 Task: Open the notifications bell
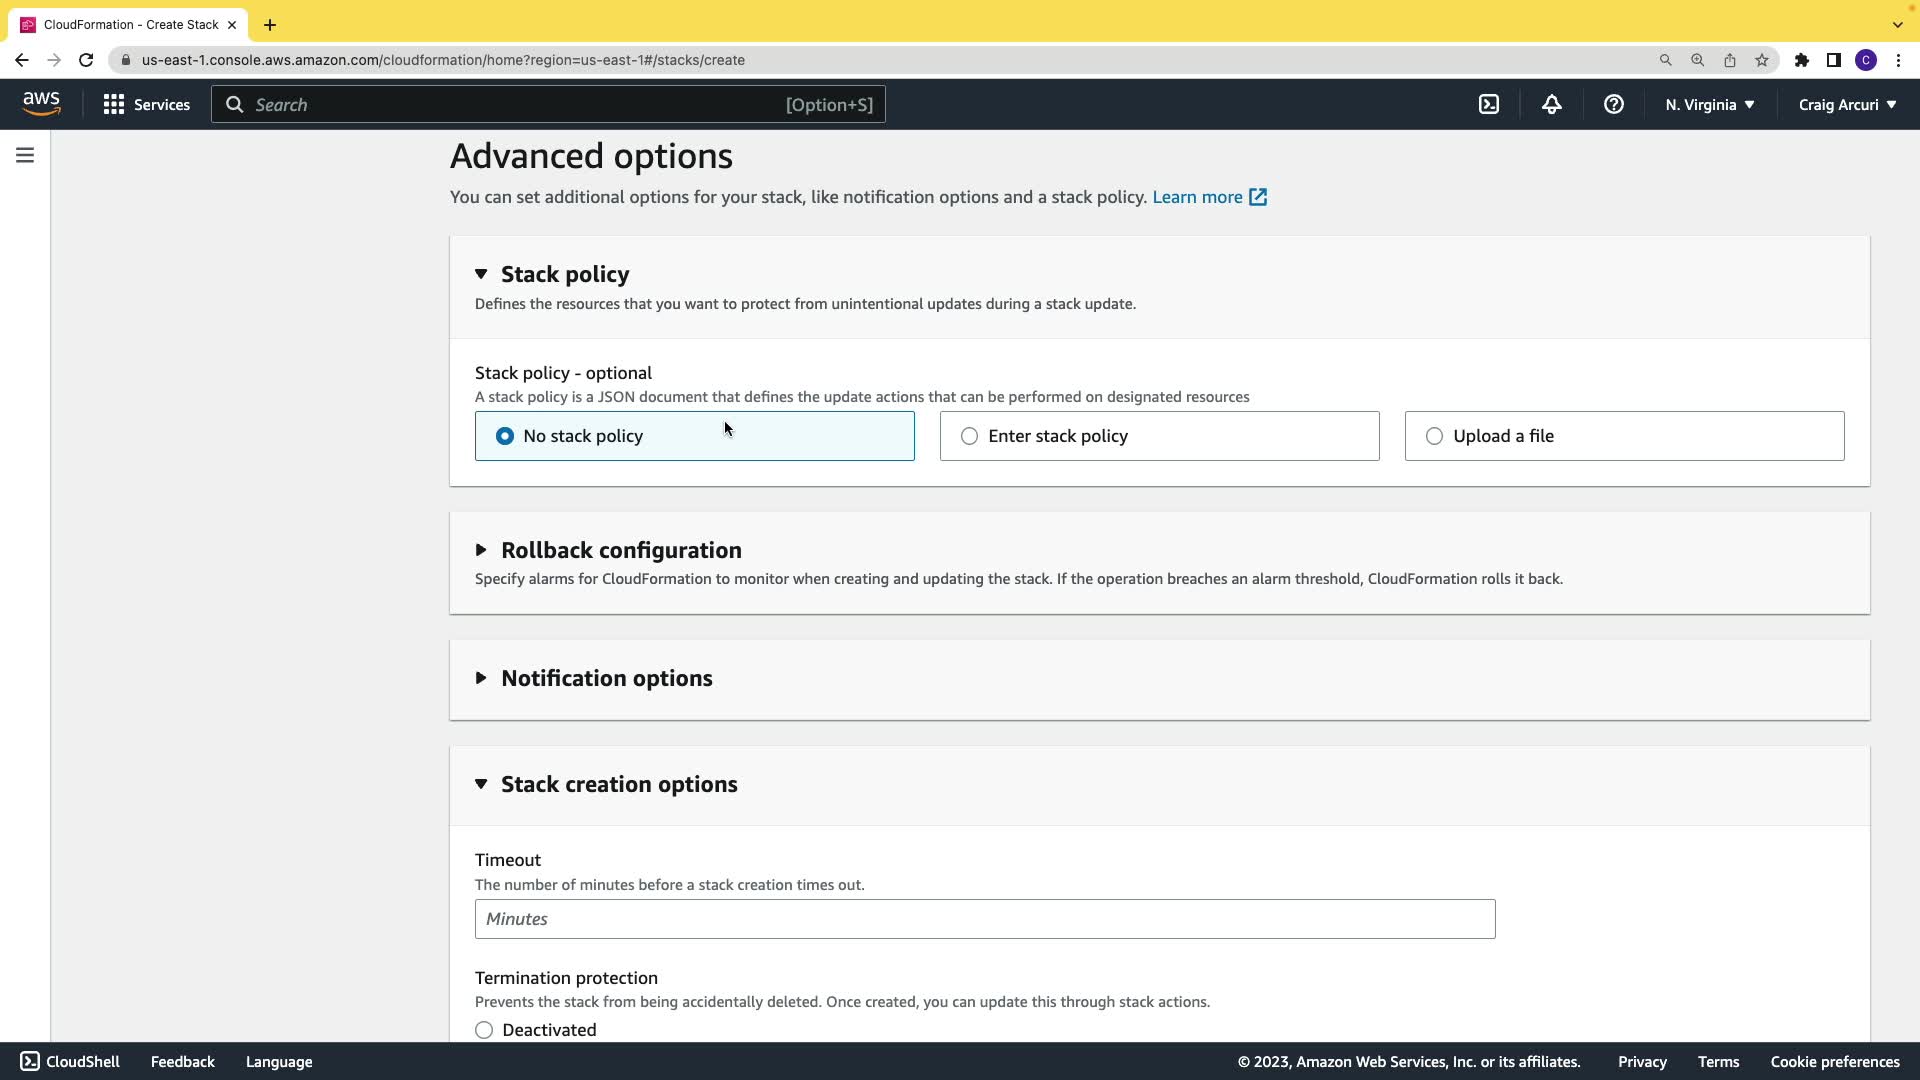1551,104
